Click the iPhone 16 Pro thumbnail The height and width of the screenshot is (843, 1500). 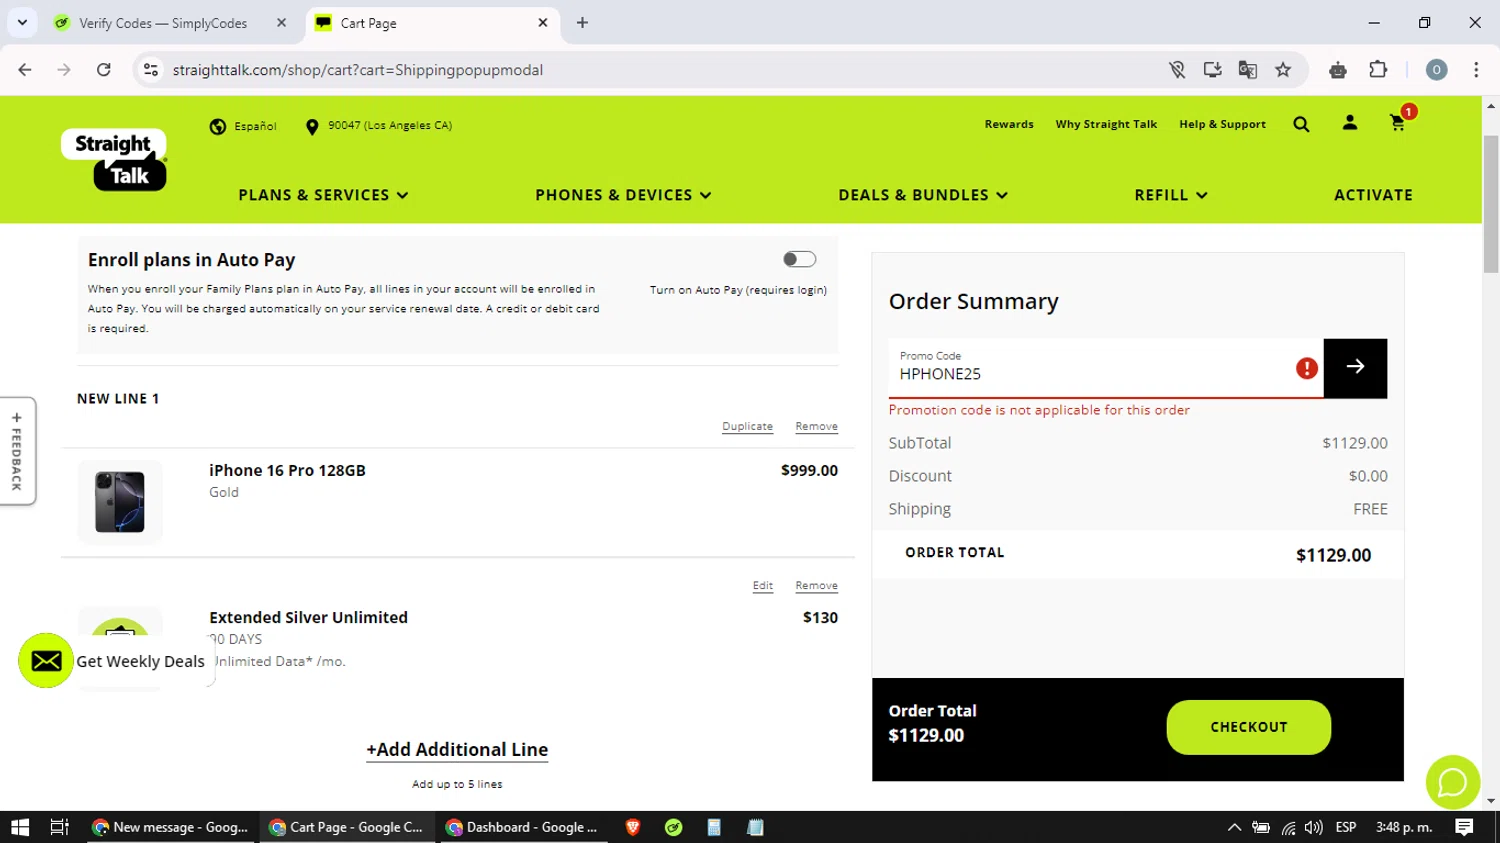tap(120, 502)
